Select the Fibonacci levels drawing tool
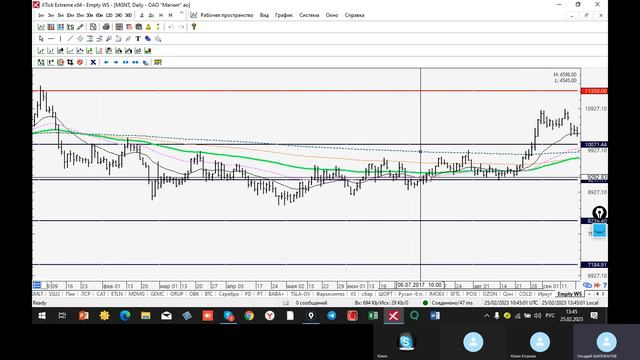 point(90,39)
